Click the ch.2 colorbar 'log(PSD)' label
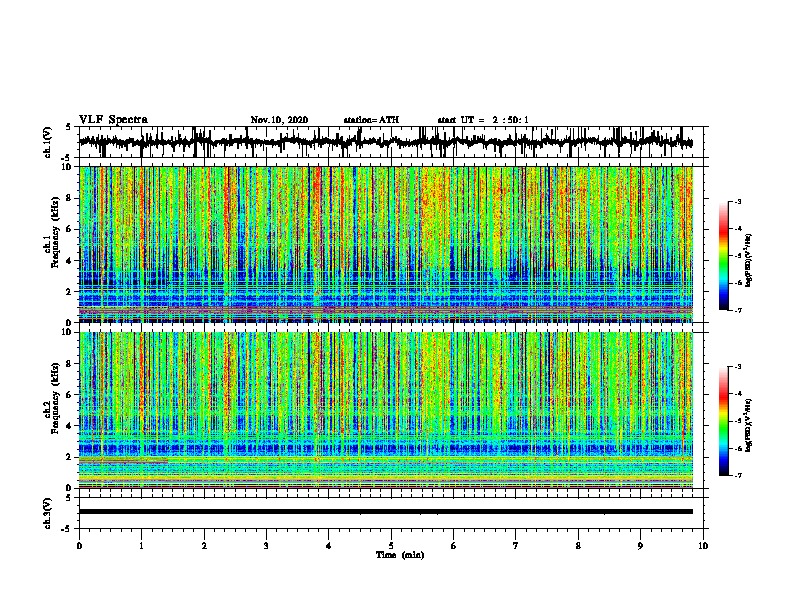 (x=749, y=425)
